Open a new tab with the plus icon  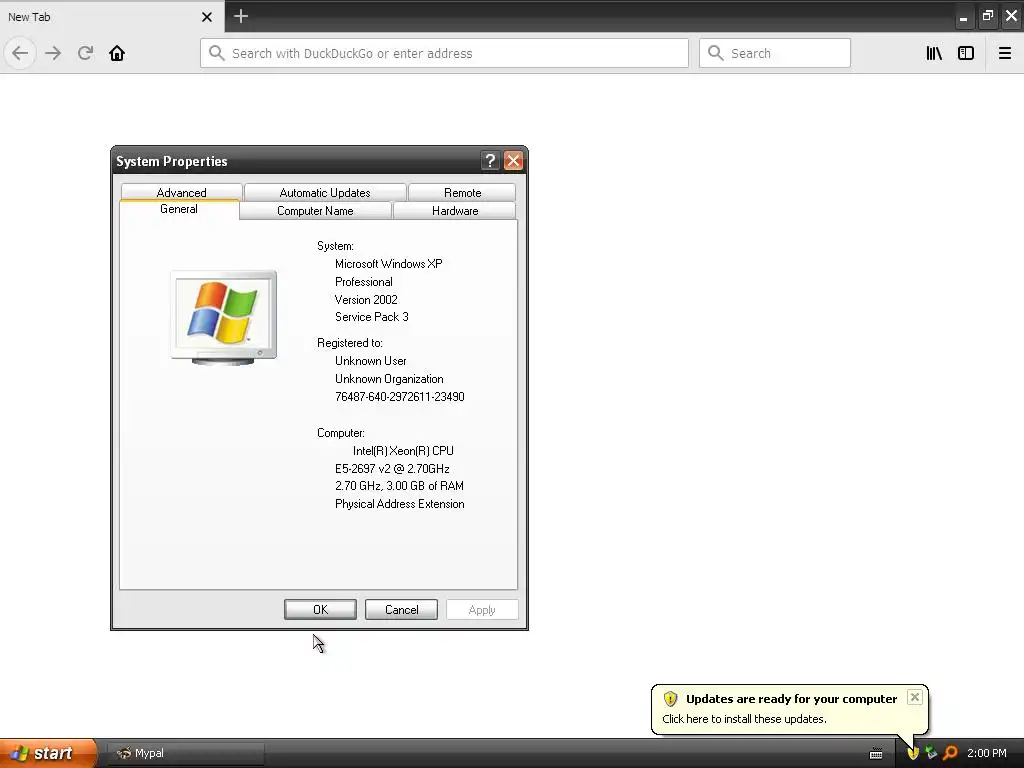pos(240,16)
